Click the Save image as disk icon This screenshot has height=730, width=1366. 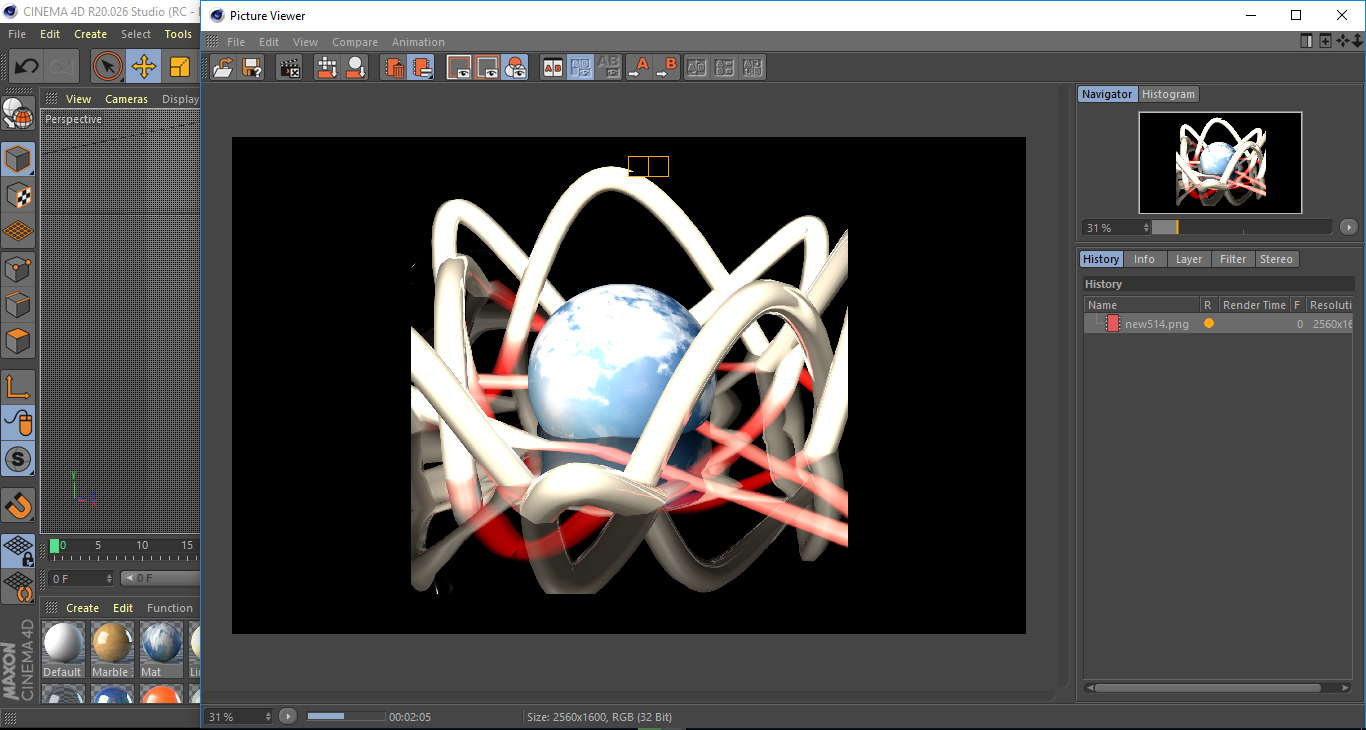click(x=252, y=68)
